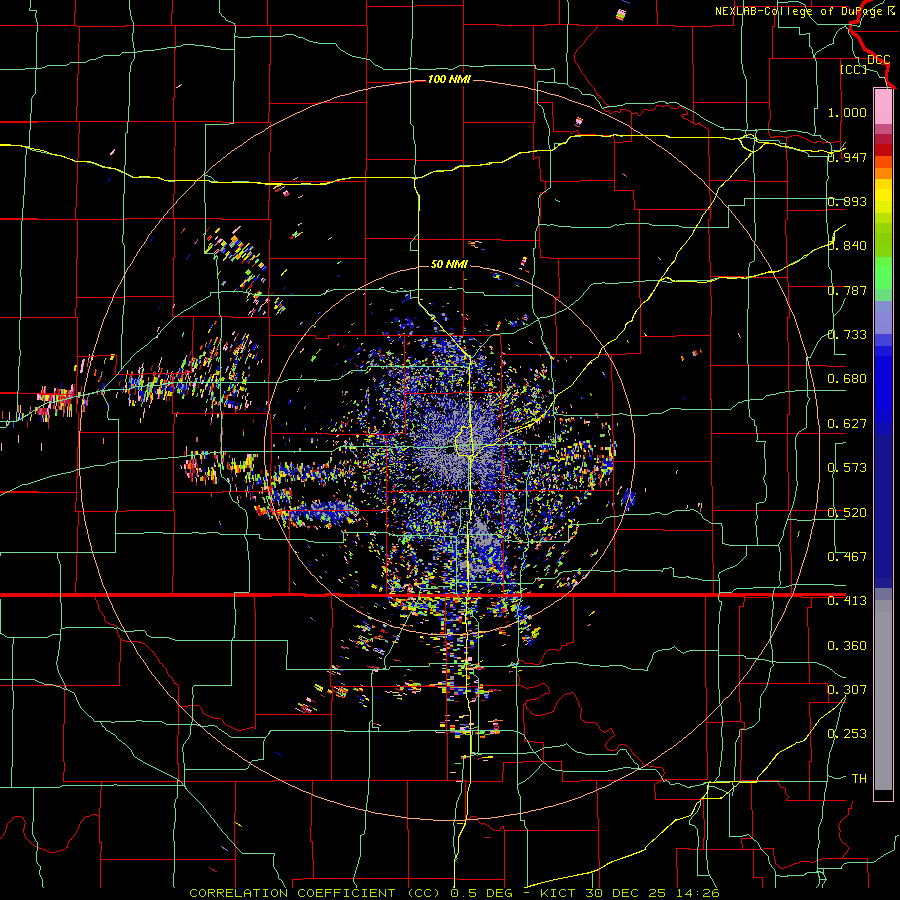
Task: Click the NEXLAB-College of DuPage label
Action: [804, 11]
